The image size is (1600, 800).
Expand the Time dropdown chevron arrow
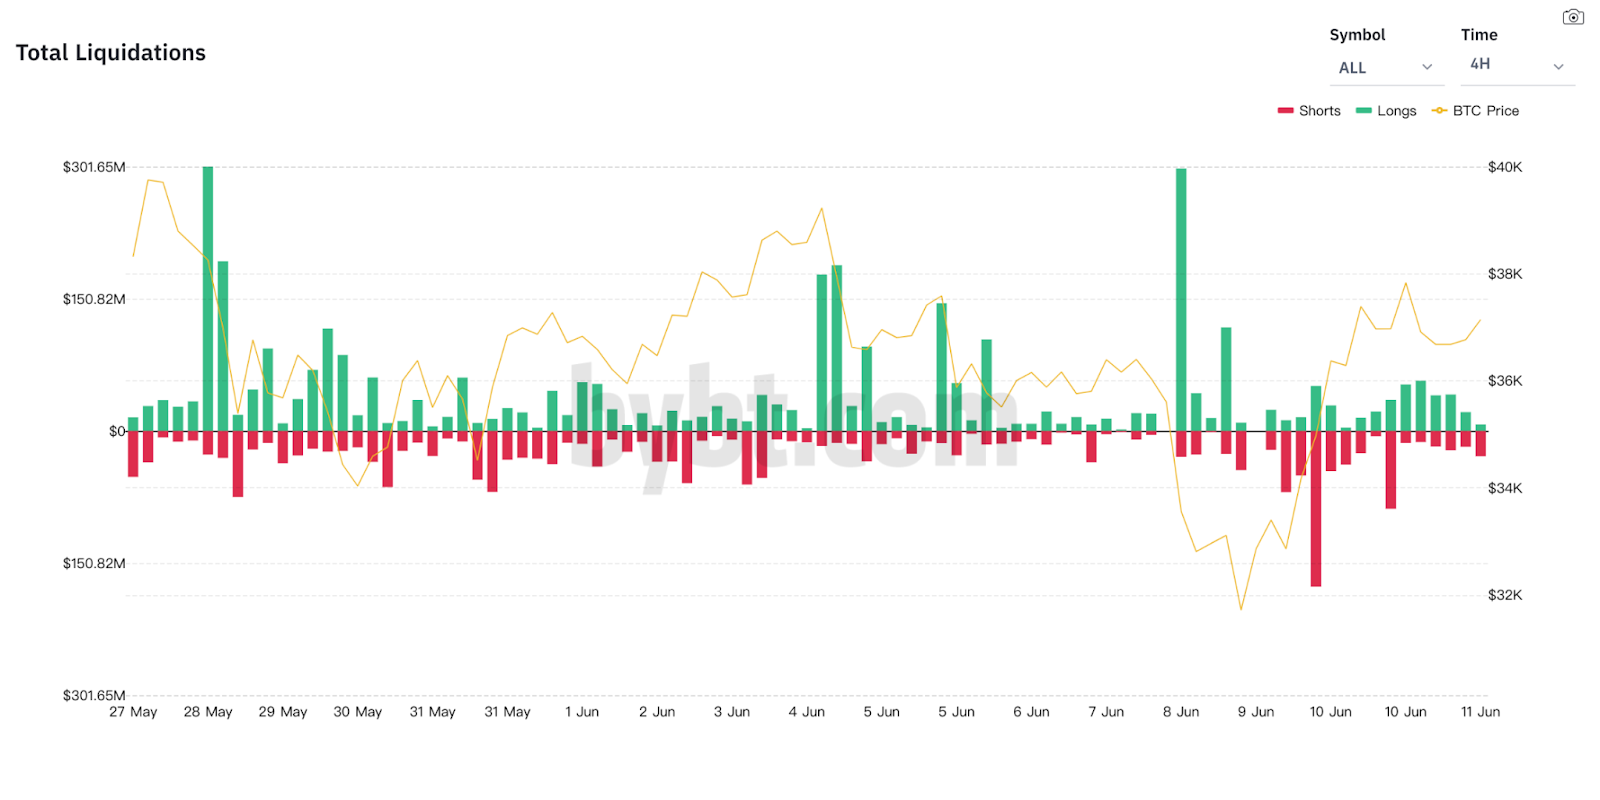click(x=1558, y=67)
